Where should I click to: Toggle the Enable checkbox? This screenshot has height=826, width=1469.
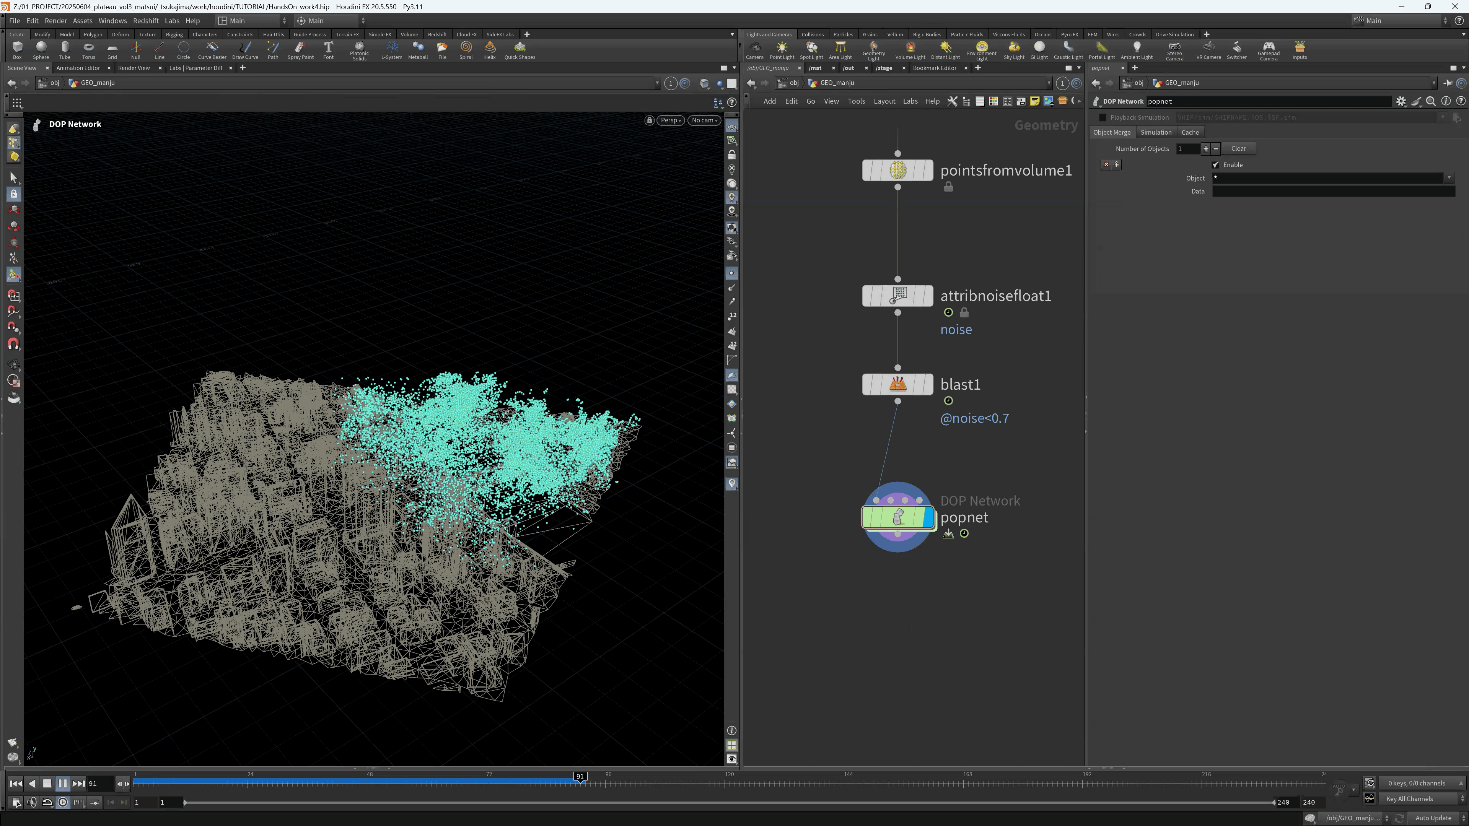pyautogui.click(x=1216, y=164)
